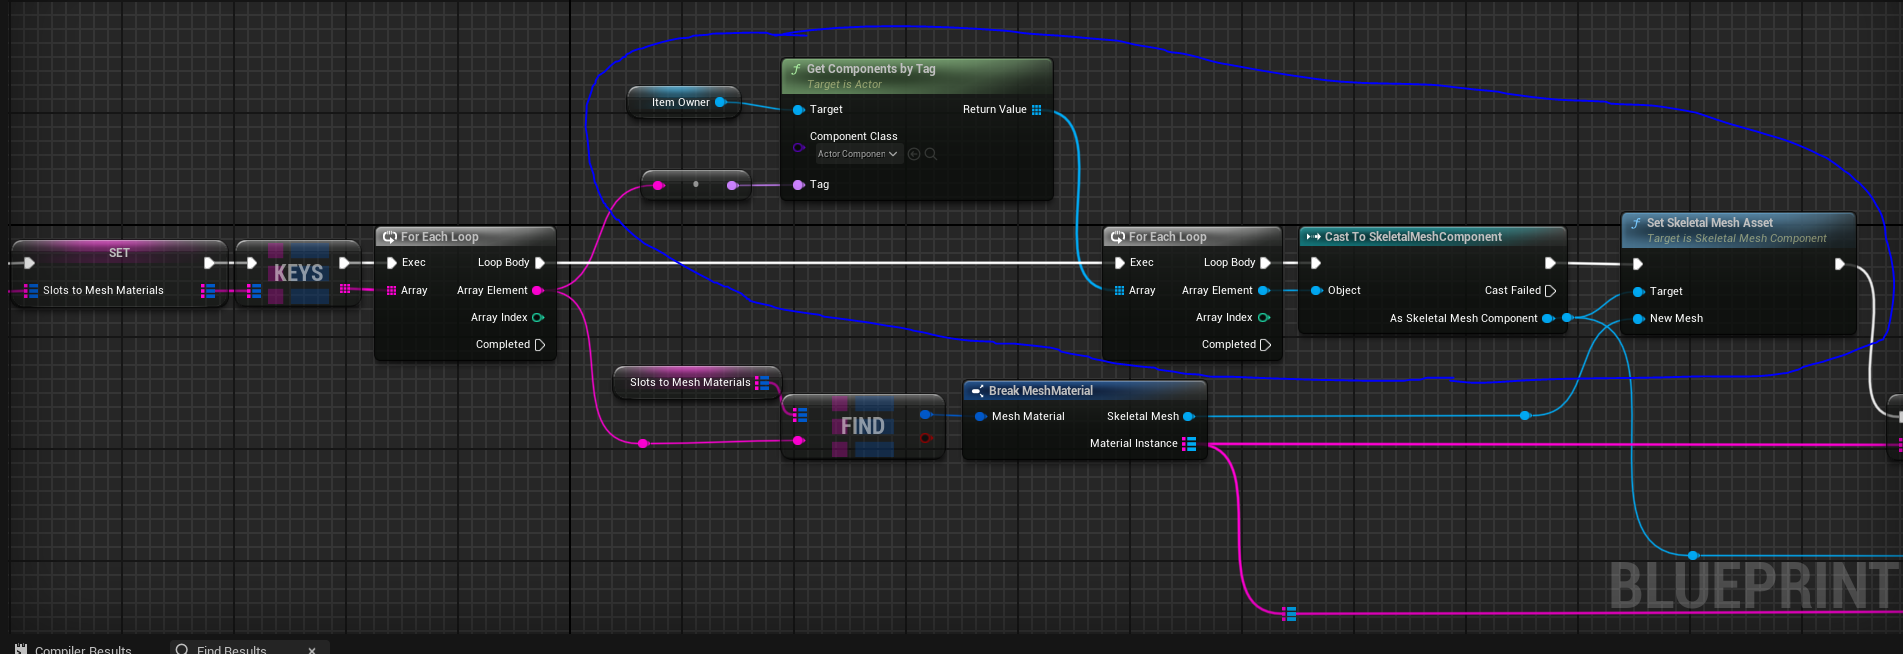The width and height of the screenshot is (1903, 654).
Task: Click Loop Body pin on first For Each Loop
Action: coord(540,263)
